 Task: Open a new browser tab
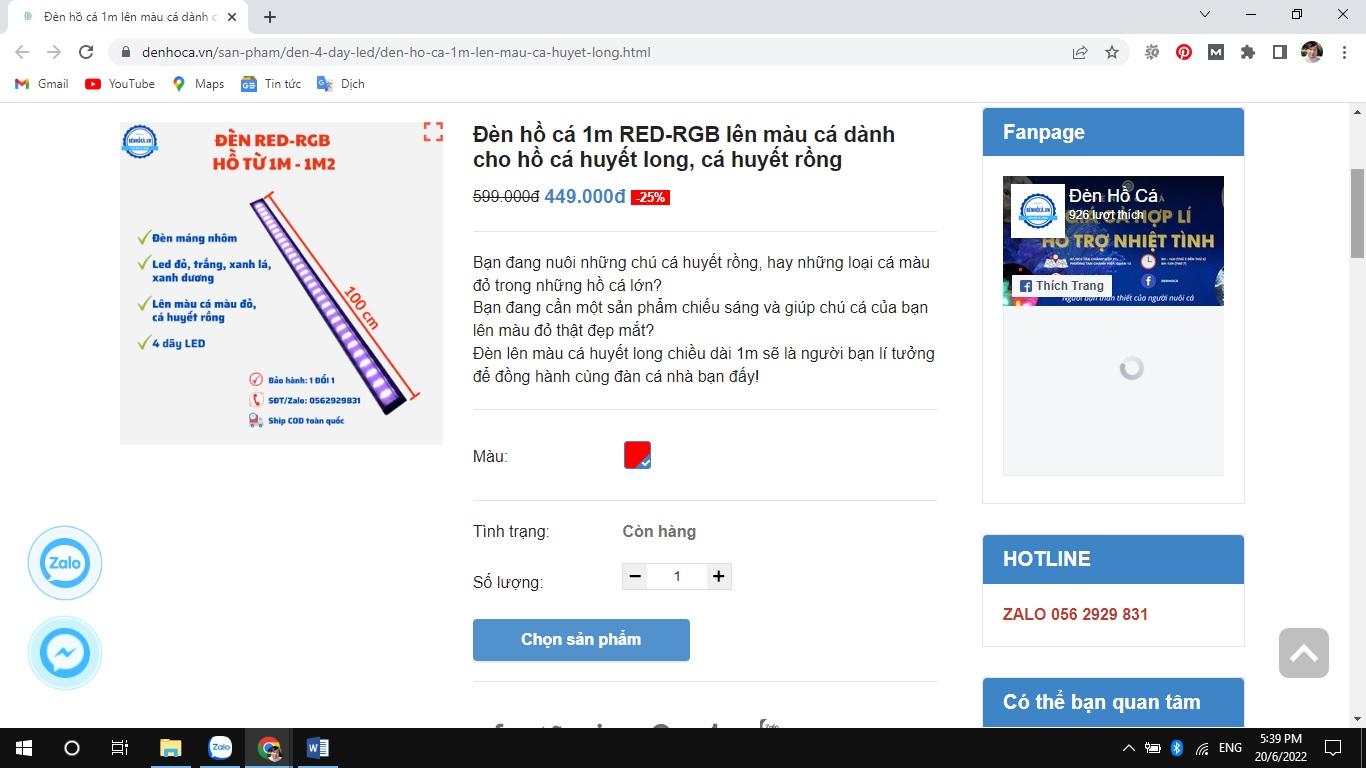[270, 17]
